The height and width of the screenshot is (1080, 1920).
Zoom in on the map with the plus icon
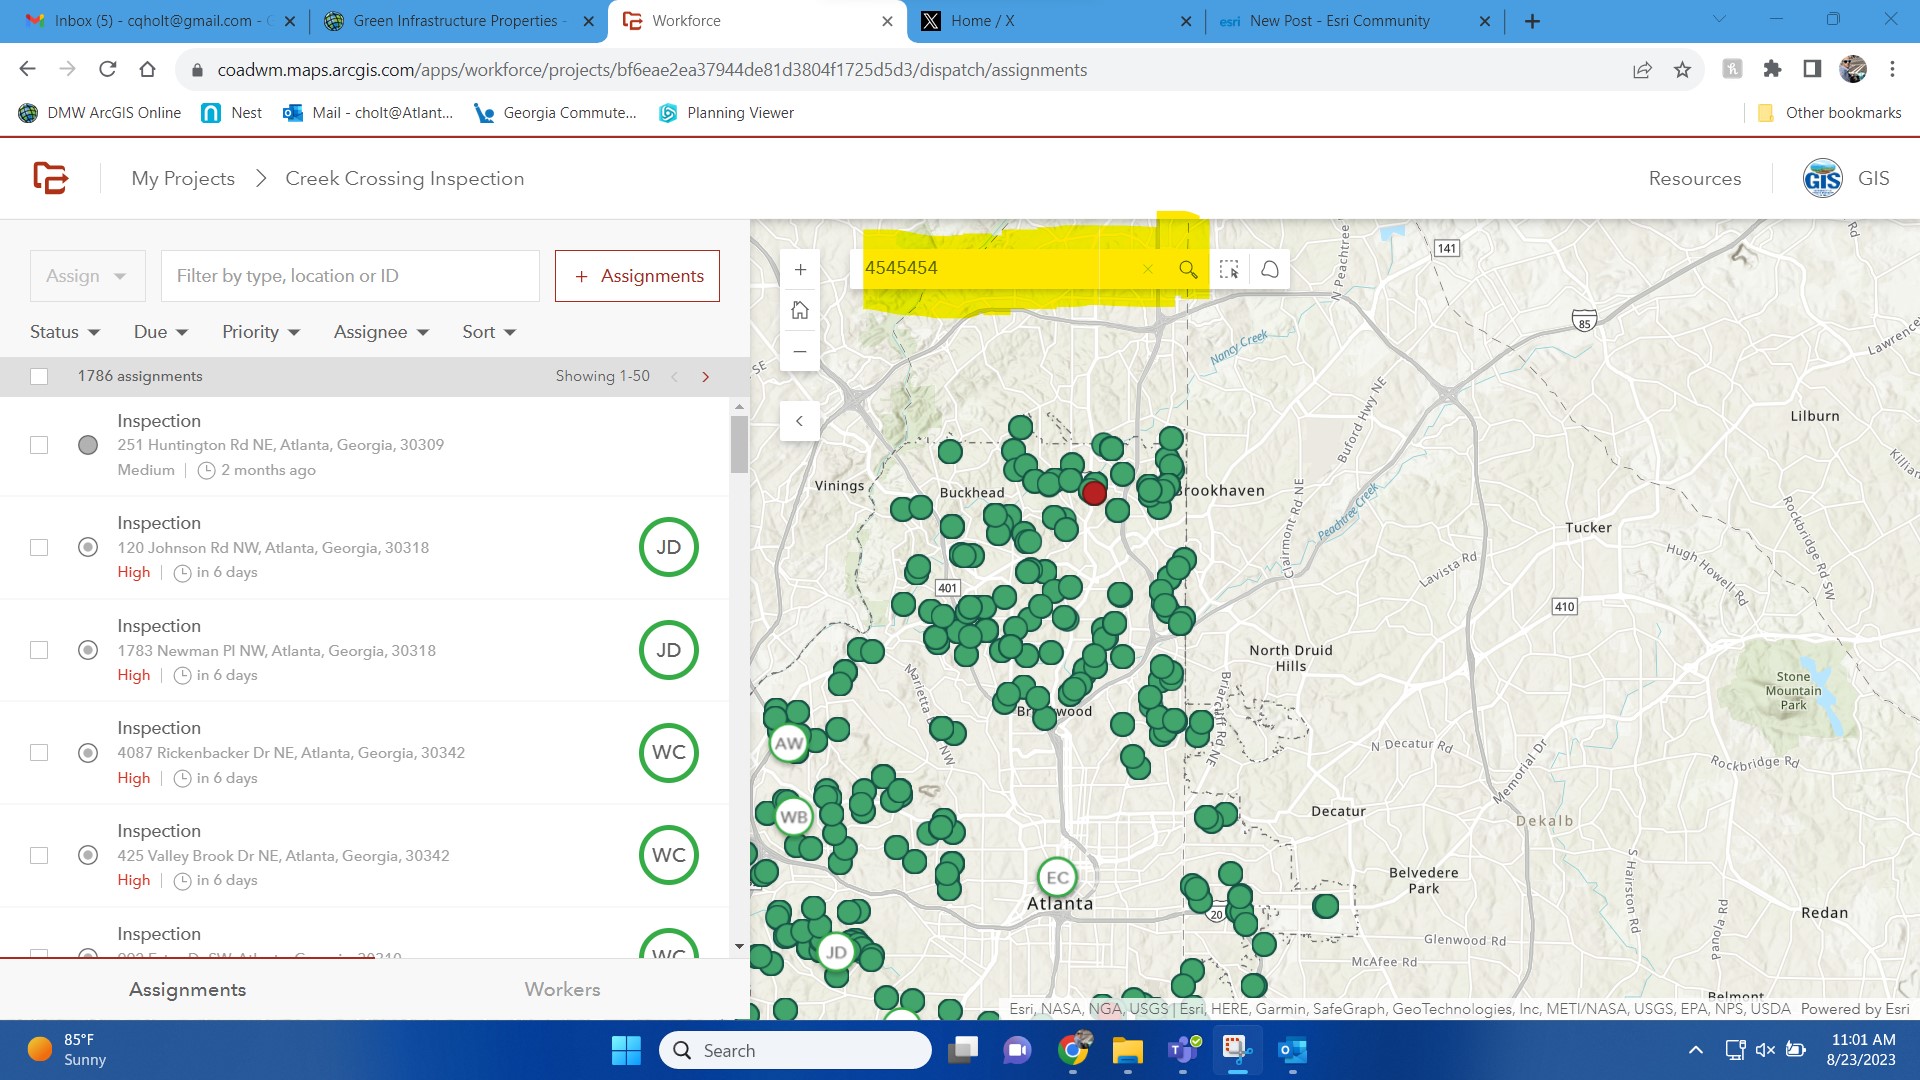(x=800, y=268)
